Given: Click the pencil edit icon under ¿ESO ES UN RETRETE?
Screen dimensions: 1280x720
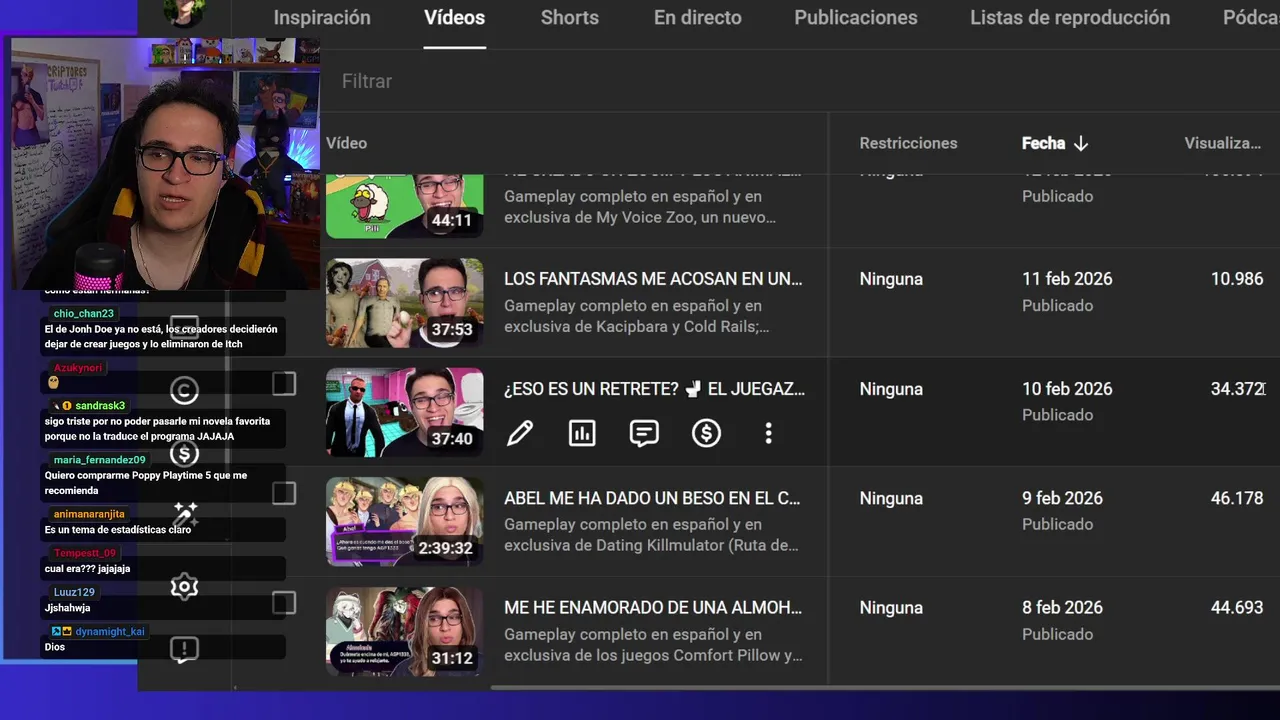Looking at the screenshot, I should (x=520, y=433).
